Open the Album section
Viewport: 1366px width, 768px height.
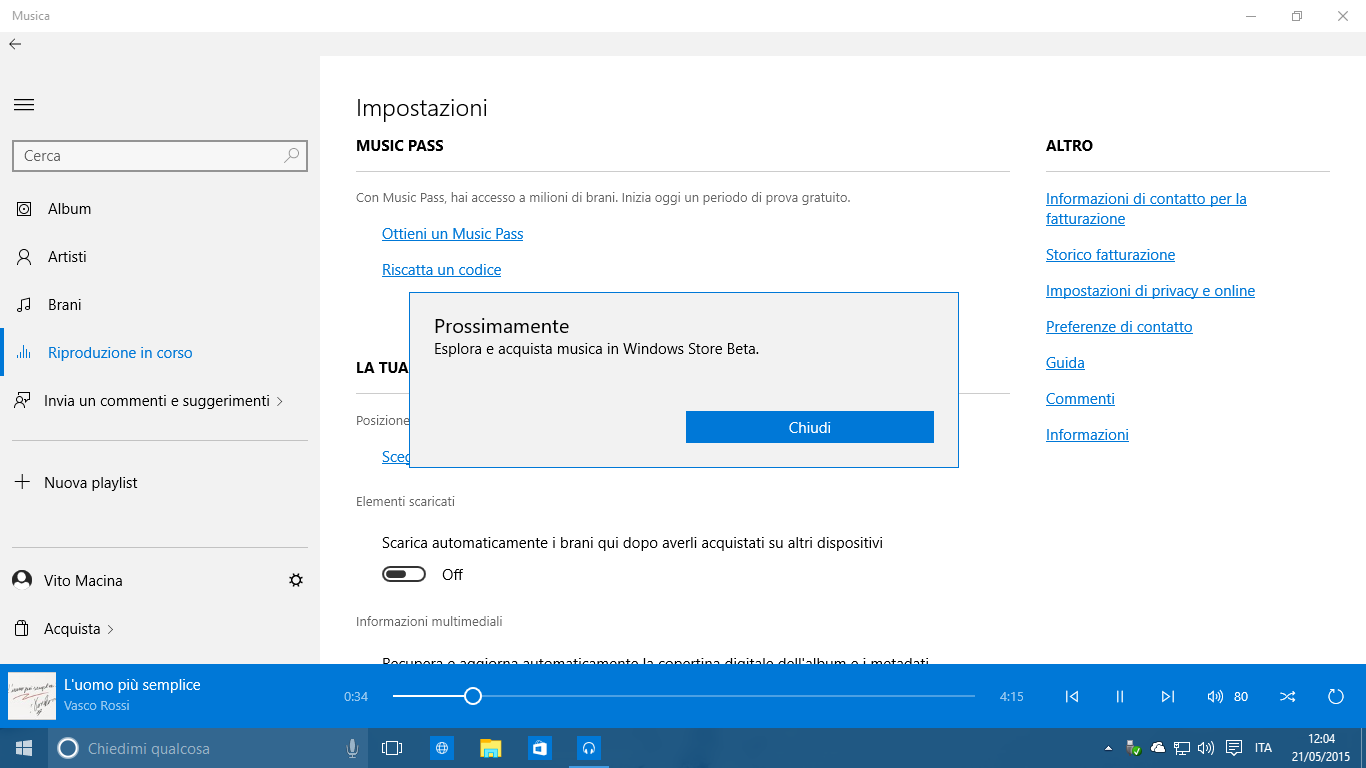pyautogui.click(x=160, y=209)
